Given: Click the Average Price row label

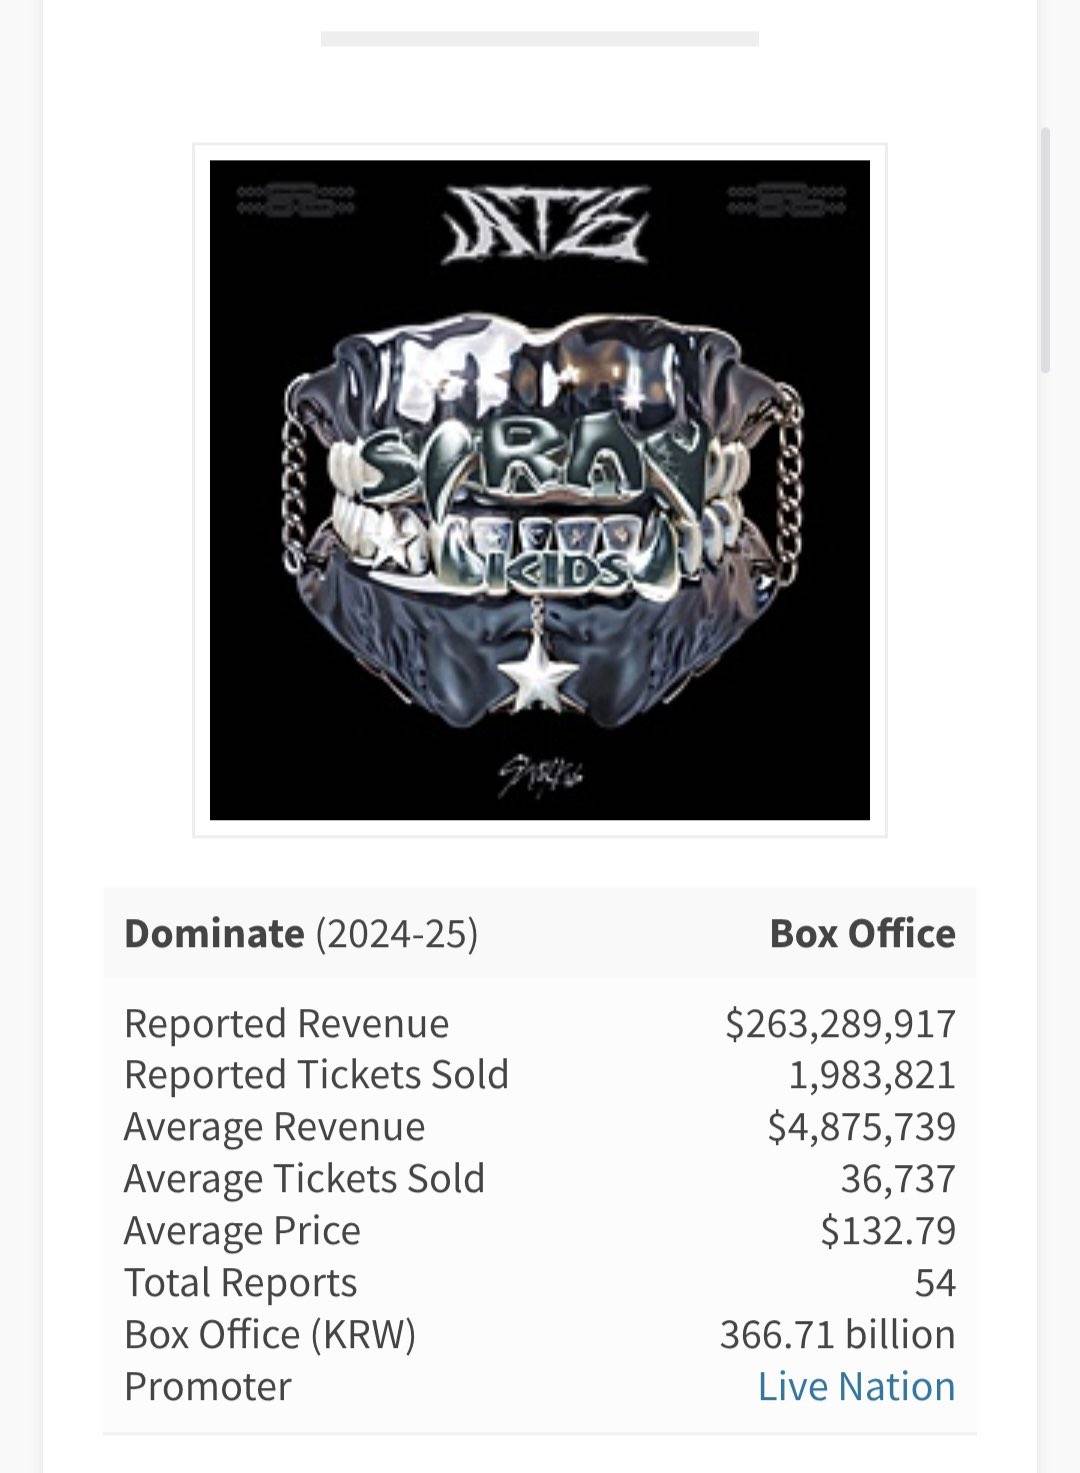Looking at the screenshot, I should 242,1231.
